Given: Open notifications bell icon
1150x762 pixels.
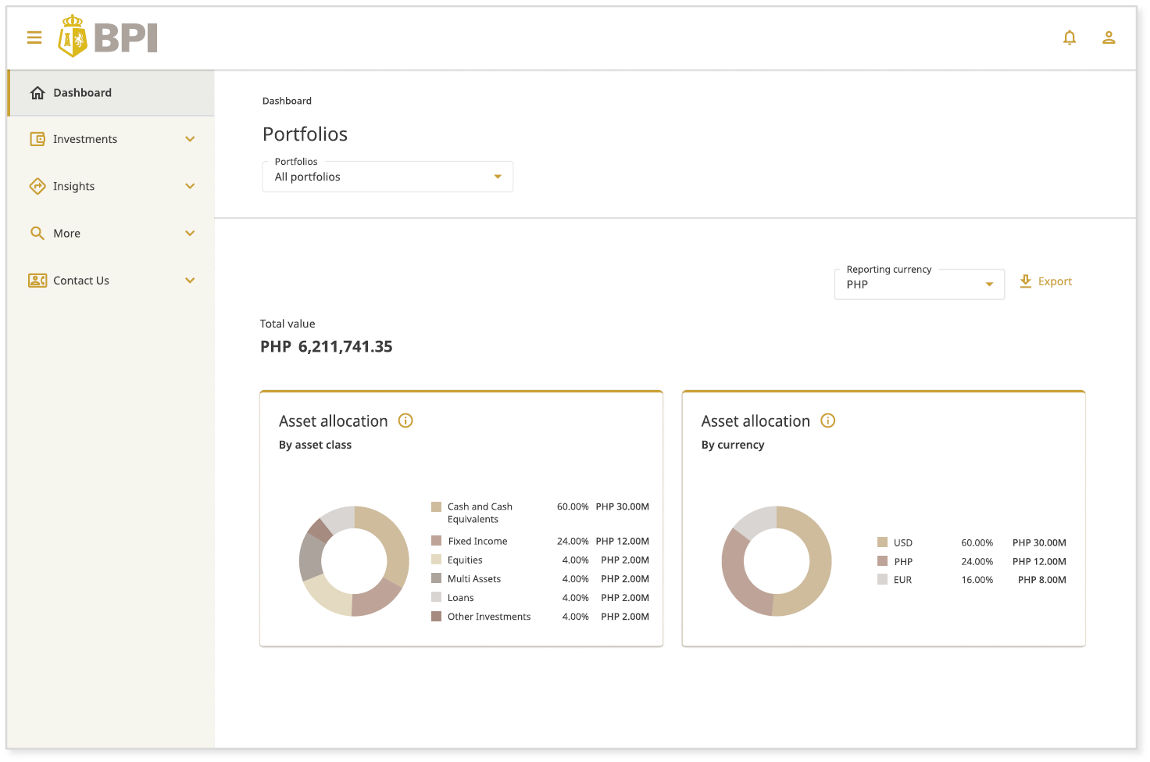Looking at the screenshot, I should (x=1069, y=38).
